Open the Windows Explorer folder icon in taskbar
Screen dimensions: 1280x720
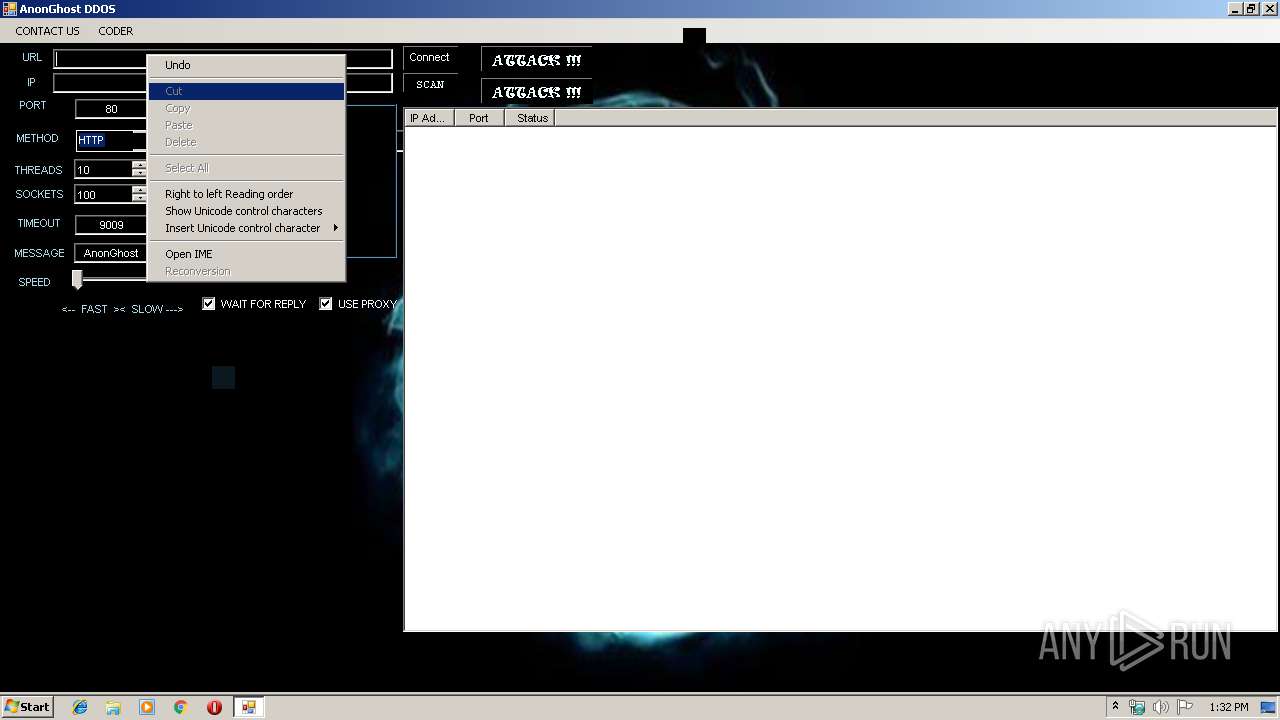pyautogui.click(x=113, y=707)
